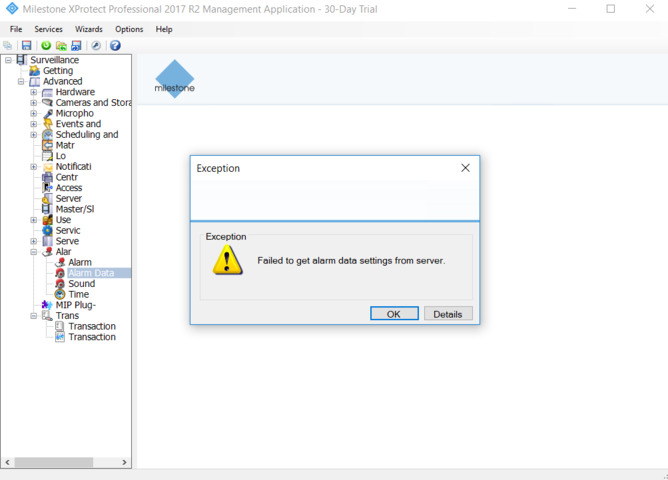Click the tree panel horizontal scrollbar
This screenshot has width=668, height=480.
coord(66,463)
